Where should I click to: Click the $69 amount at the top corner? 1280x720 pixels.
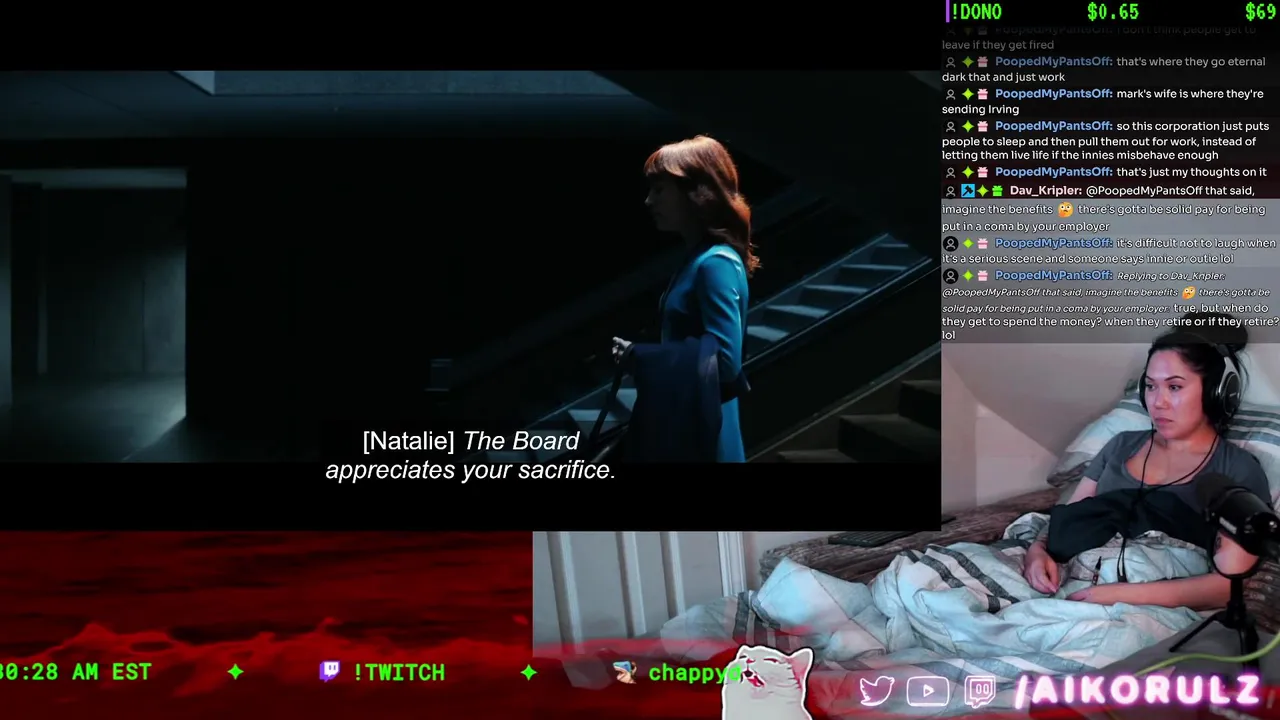coord(1260,12)
